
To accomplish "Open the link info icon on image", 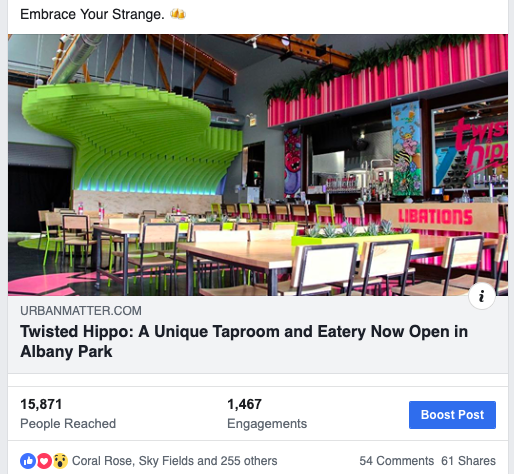I will pyautogui.click(x=481, y=296).
